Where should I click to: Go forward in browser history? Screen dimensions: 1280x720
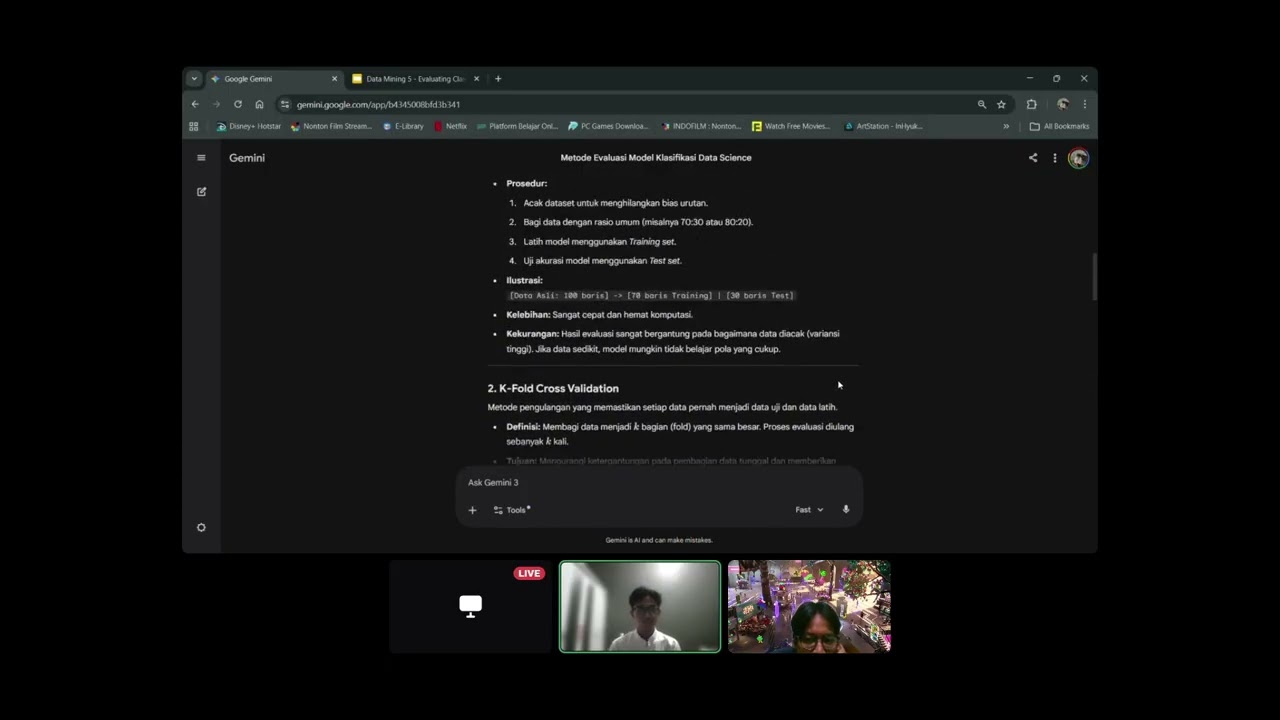(216, 104)
